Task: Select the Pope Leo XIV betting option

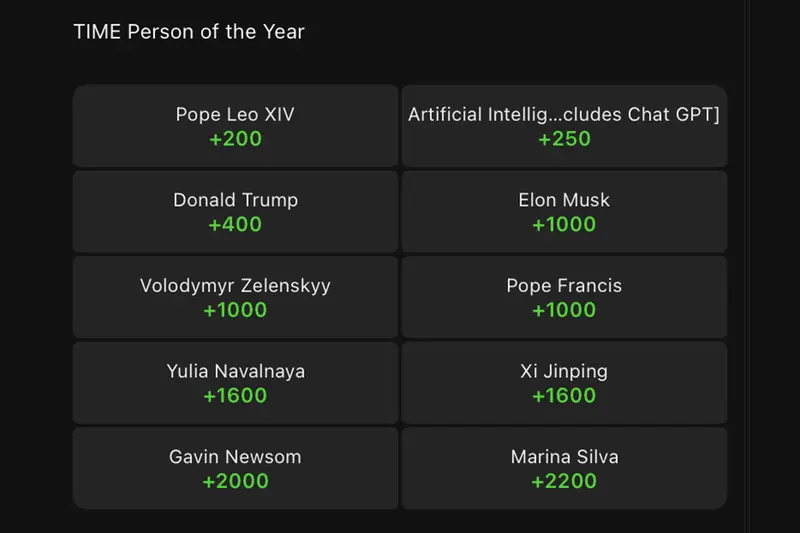Action: click(235, 126)
